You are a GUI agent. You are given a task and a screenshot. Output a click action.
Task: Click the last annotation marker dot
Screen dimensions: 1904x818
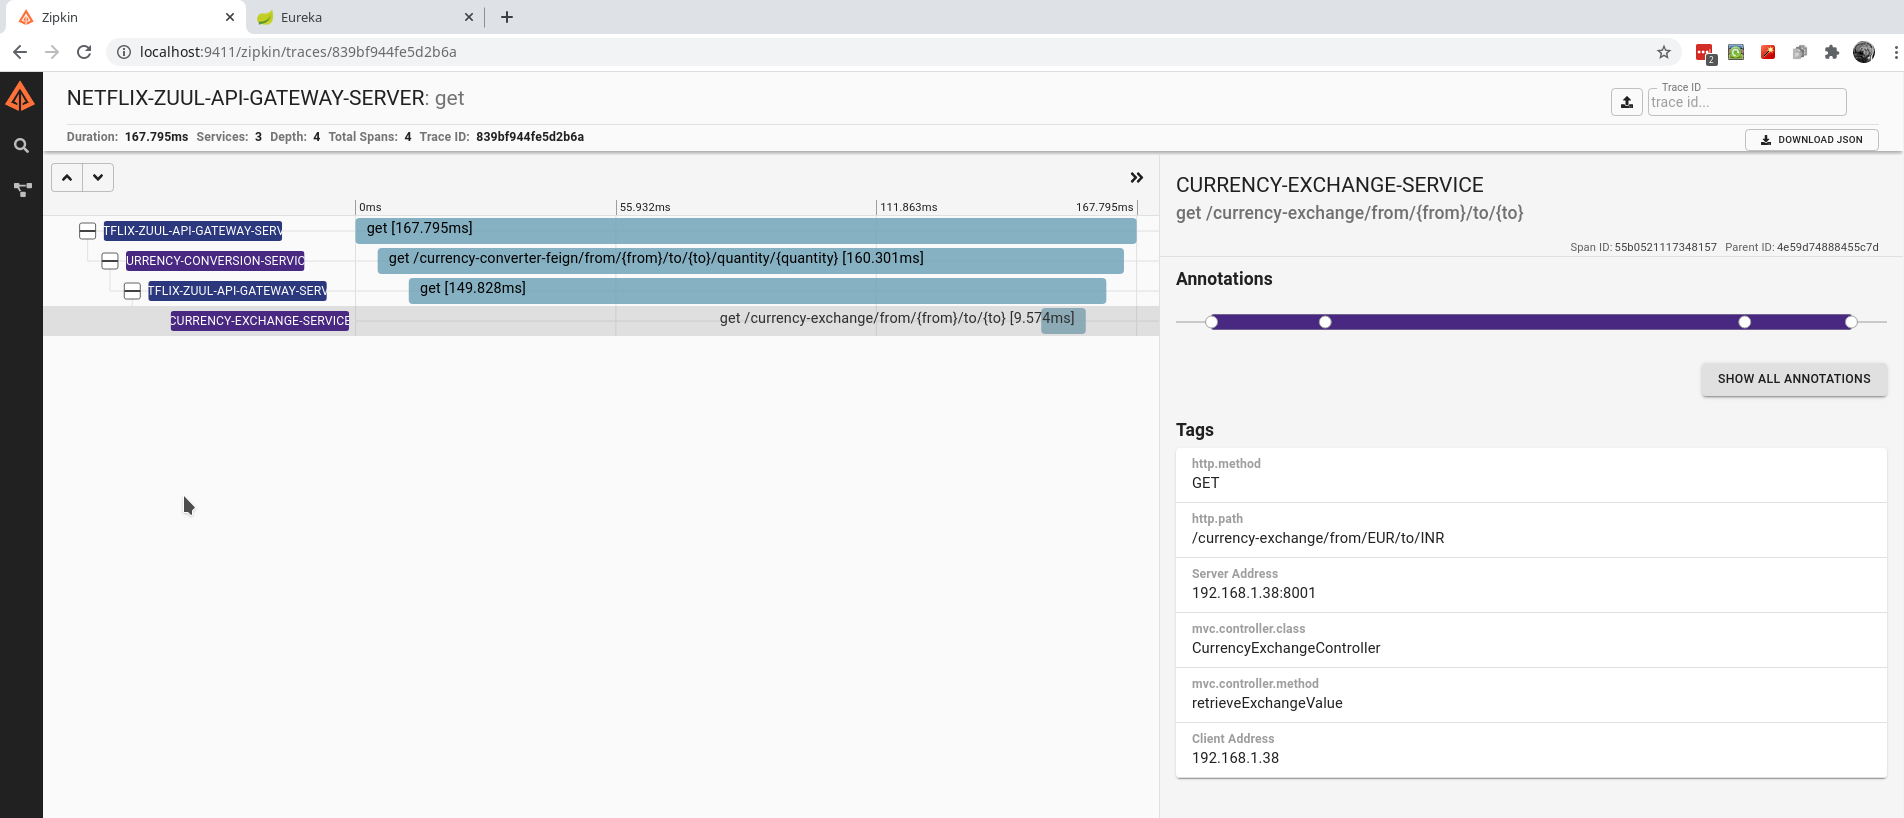point(1851,322)
